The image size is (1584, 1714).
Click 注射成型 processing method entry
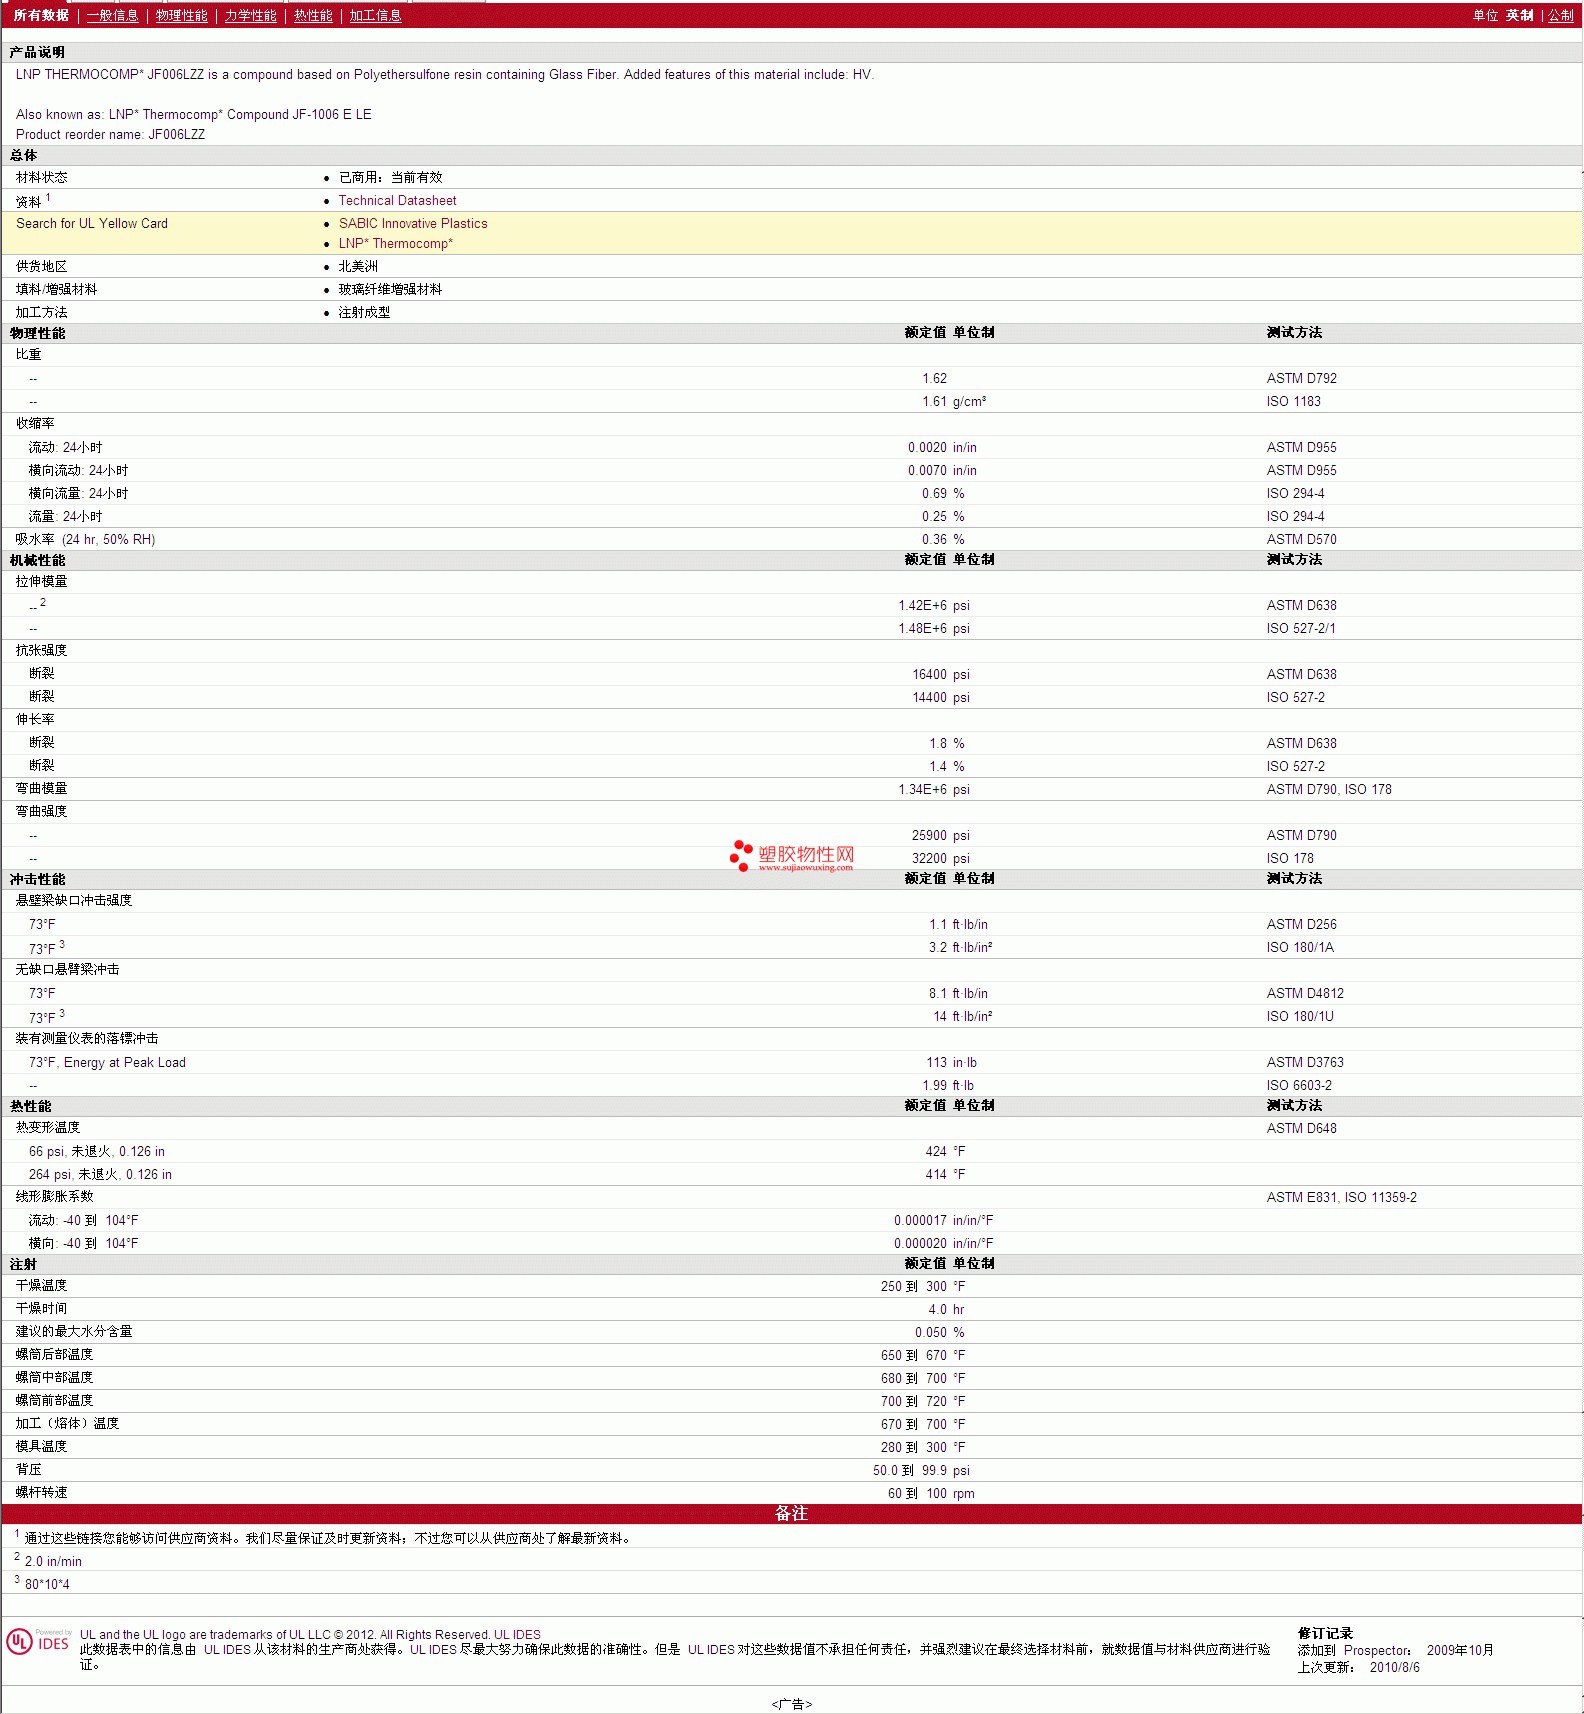[x=364, y=312]
